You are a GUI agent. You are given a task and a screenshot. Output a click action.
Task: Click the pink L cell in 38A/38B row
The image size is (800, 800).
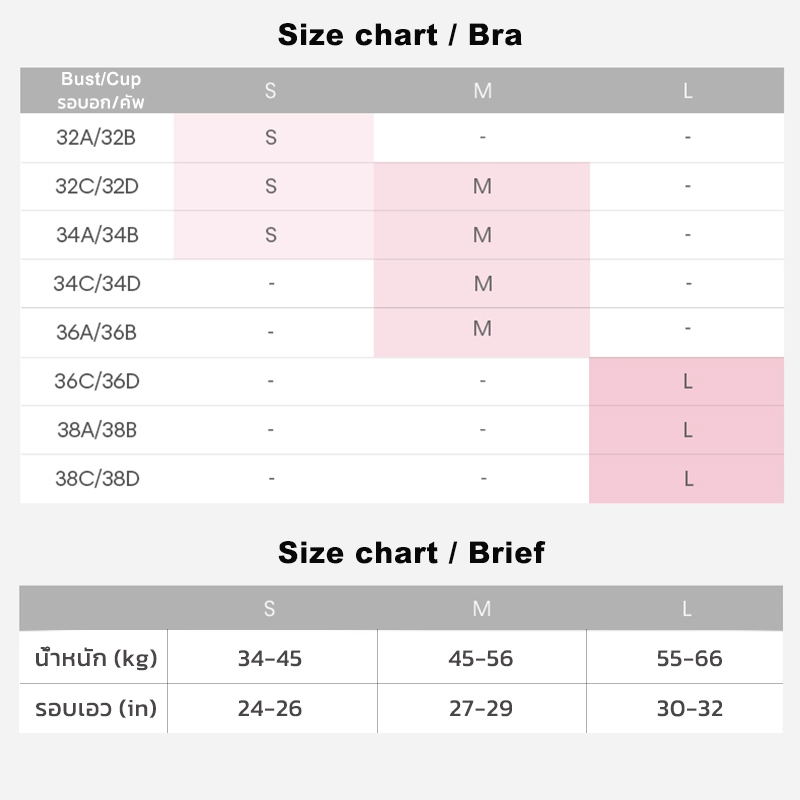[688, 430]
